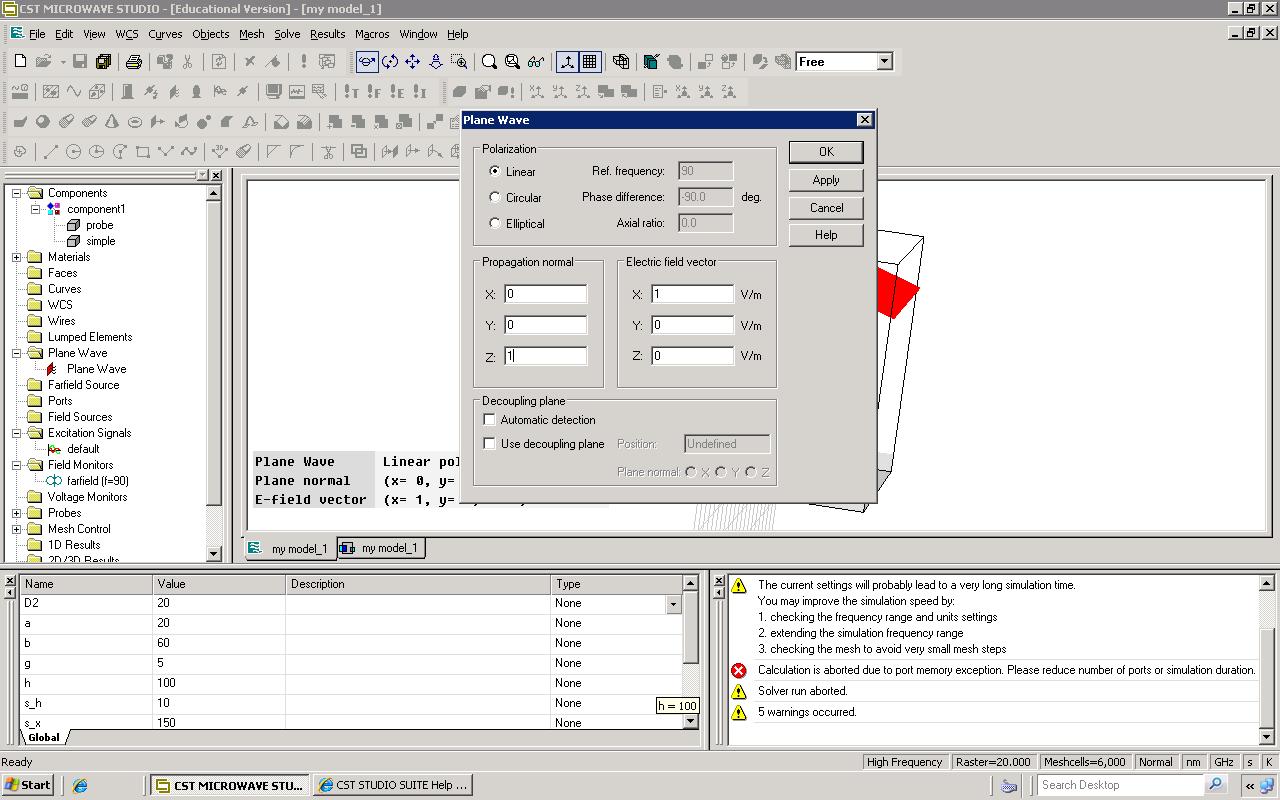Viewport: 1280px width, 800px height.
Task: Click the line curve tool icon
Action: point(50,152)
